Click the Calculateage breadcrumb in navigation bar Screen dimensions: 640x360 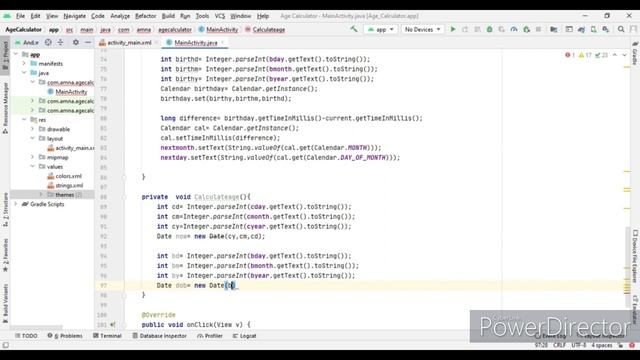pos(265,29)
